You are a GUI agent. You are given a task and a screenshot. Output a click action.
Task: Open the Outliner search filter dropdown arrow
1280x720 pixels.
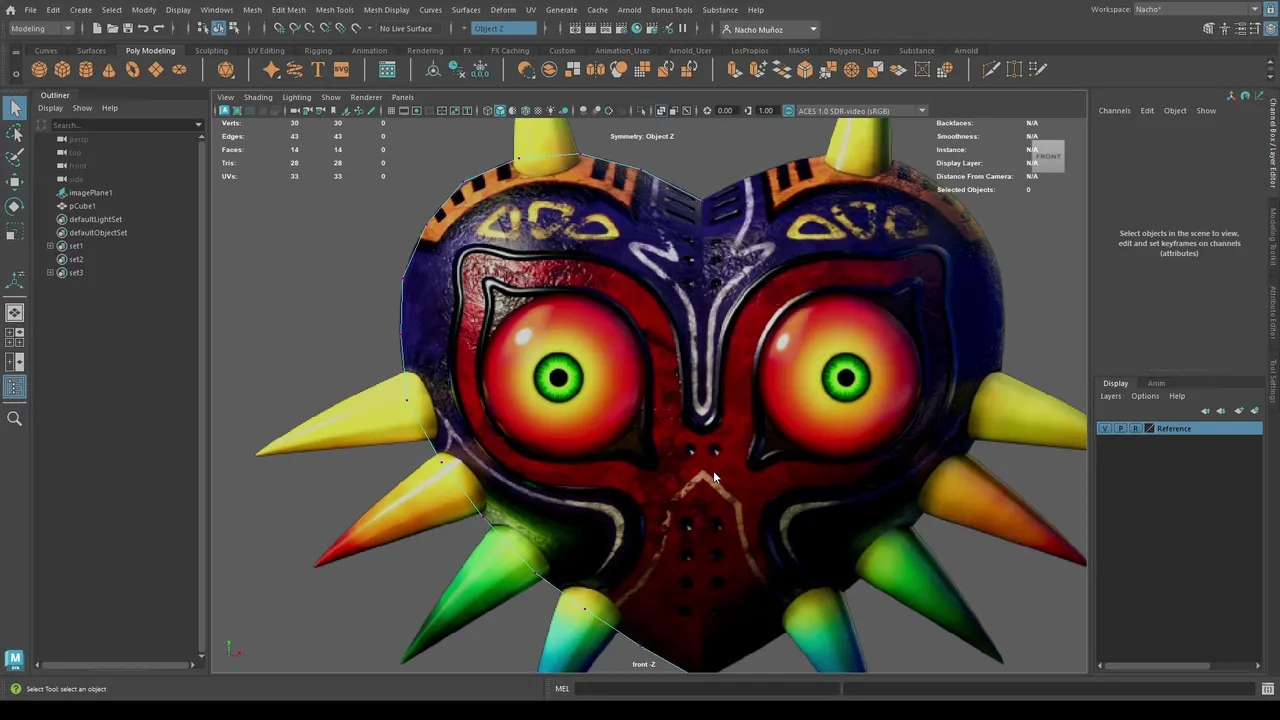[x=198, y=125]
